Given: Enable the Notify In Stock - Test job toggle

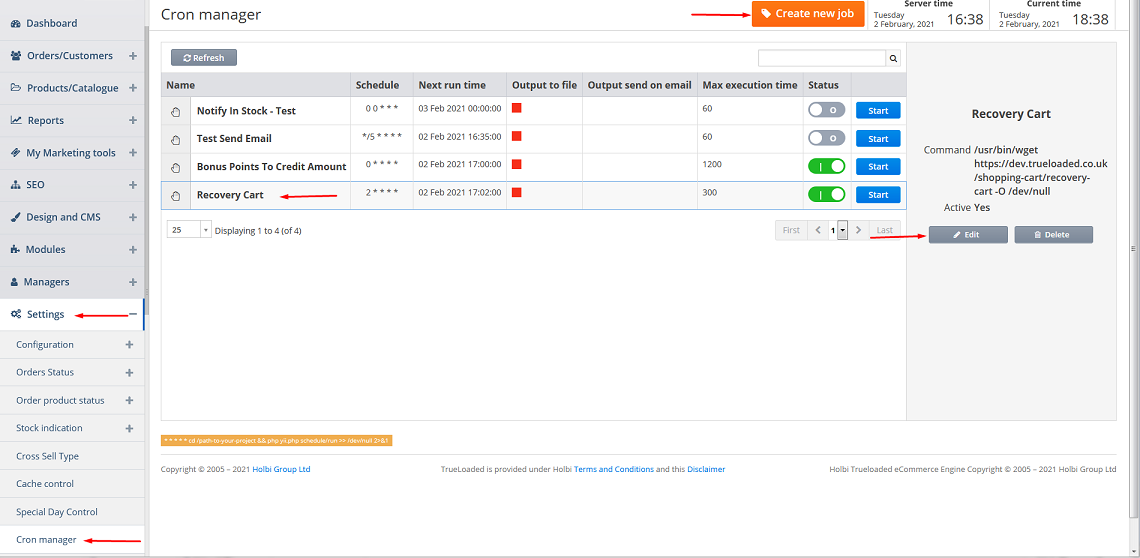Looking at the screenshot, I should coord(826,110).
